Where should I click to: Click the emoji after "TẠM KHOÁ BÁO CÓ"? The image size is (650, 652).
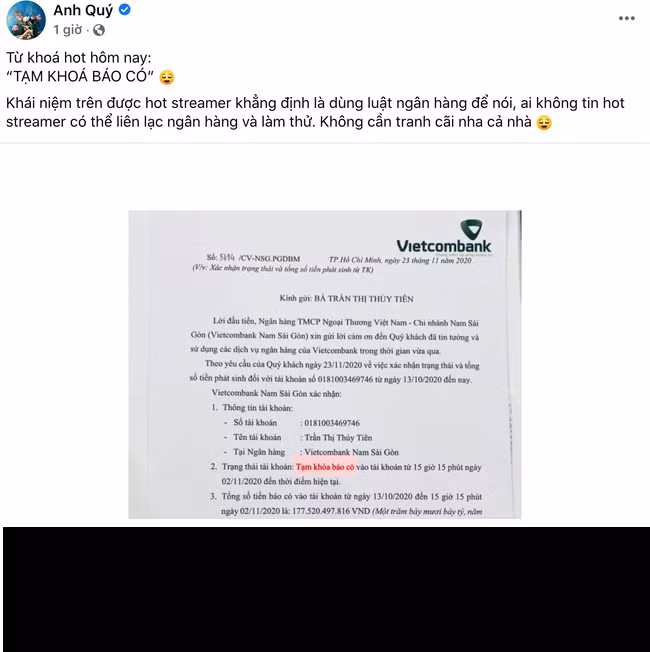(x=167, y=77)
